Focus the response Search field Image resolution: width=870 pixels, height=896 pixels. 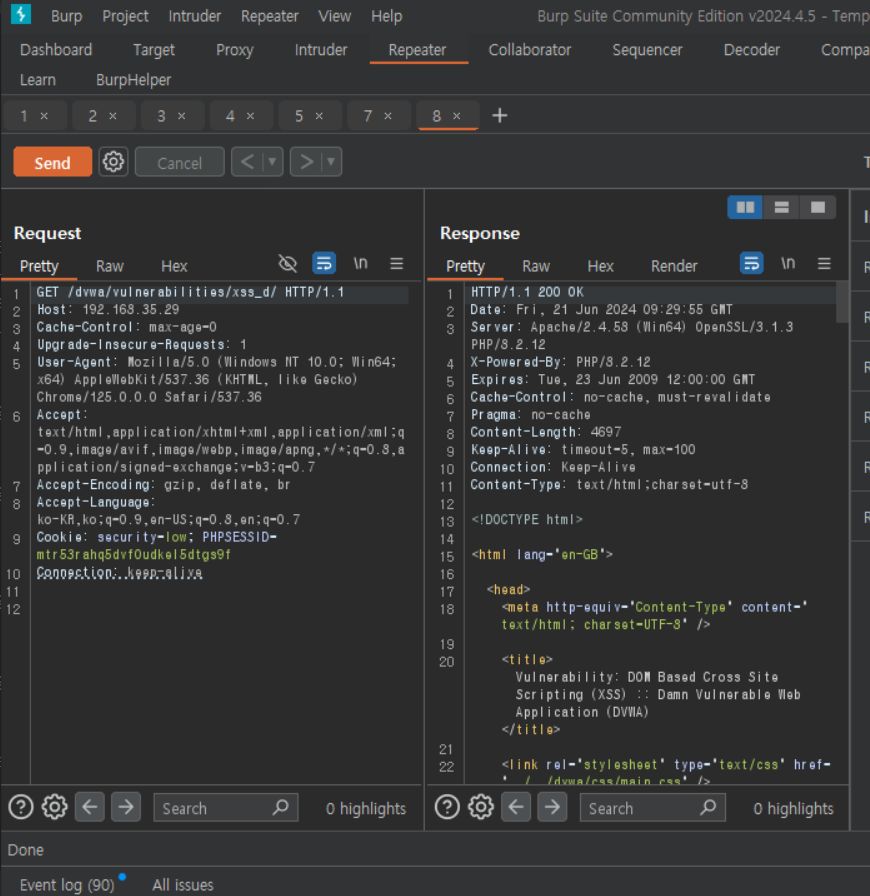pos(653,807)
